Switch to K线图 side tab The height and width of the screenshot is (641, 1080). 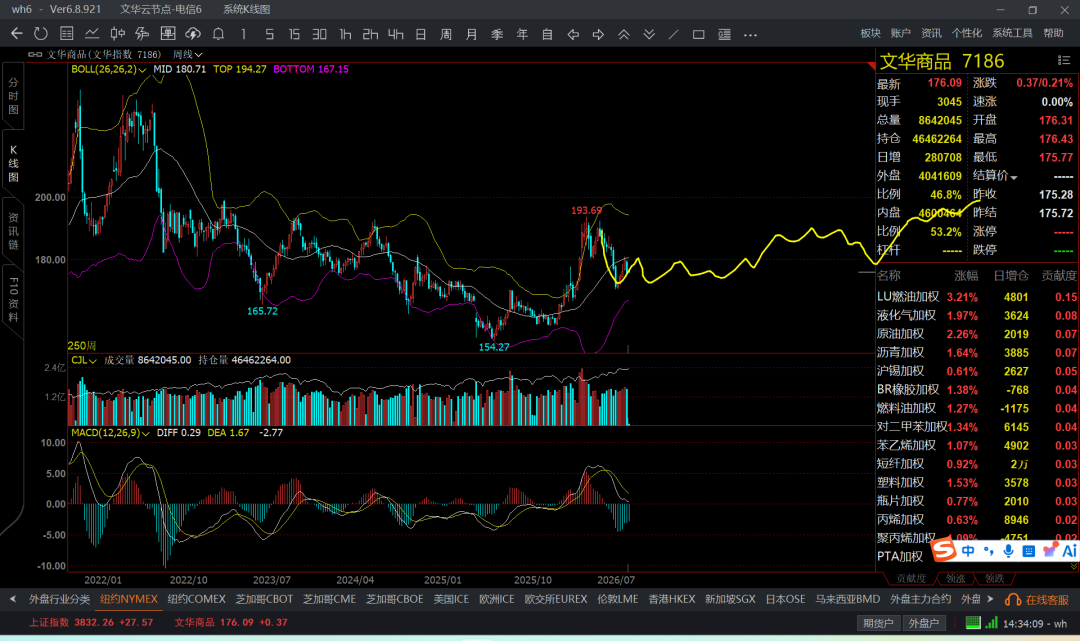(13, 163)
